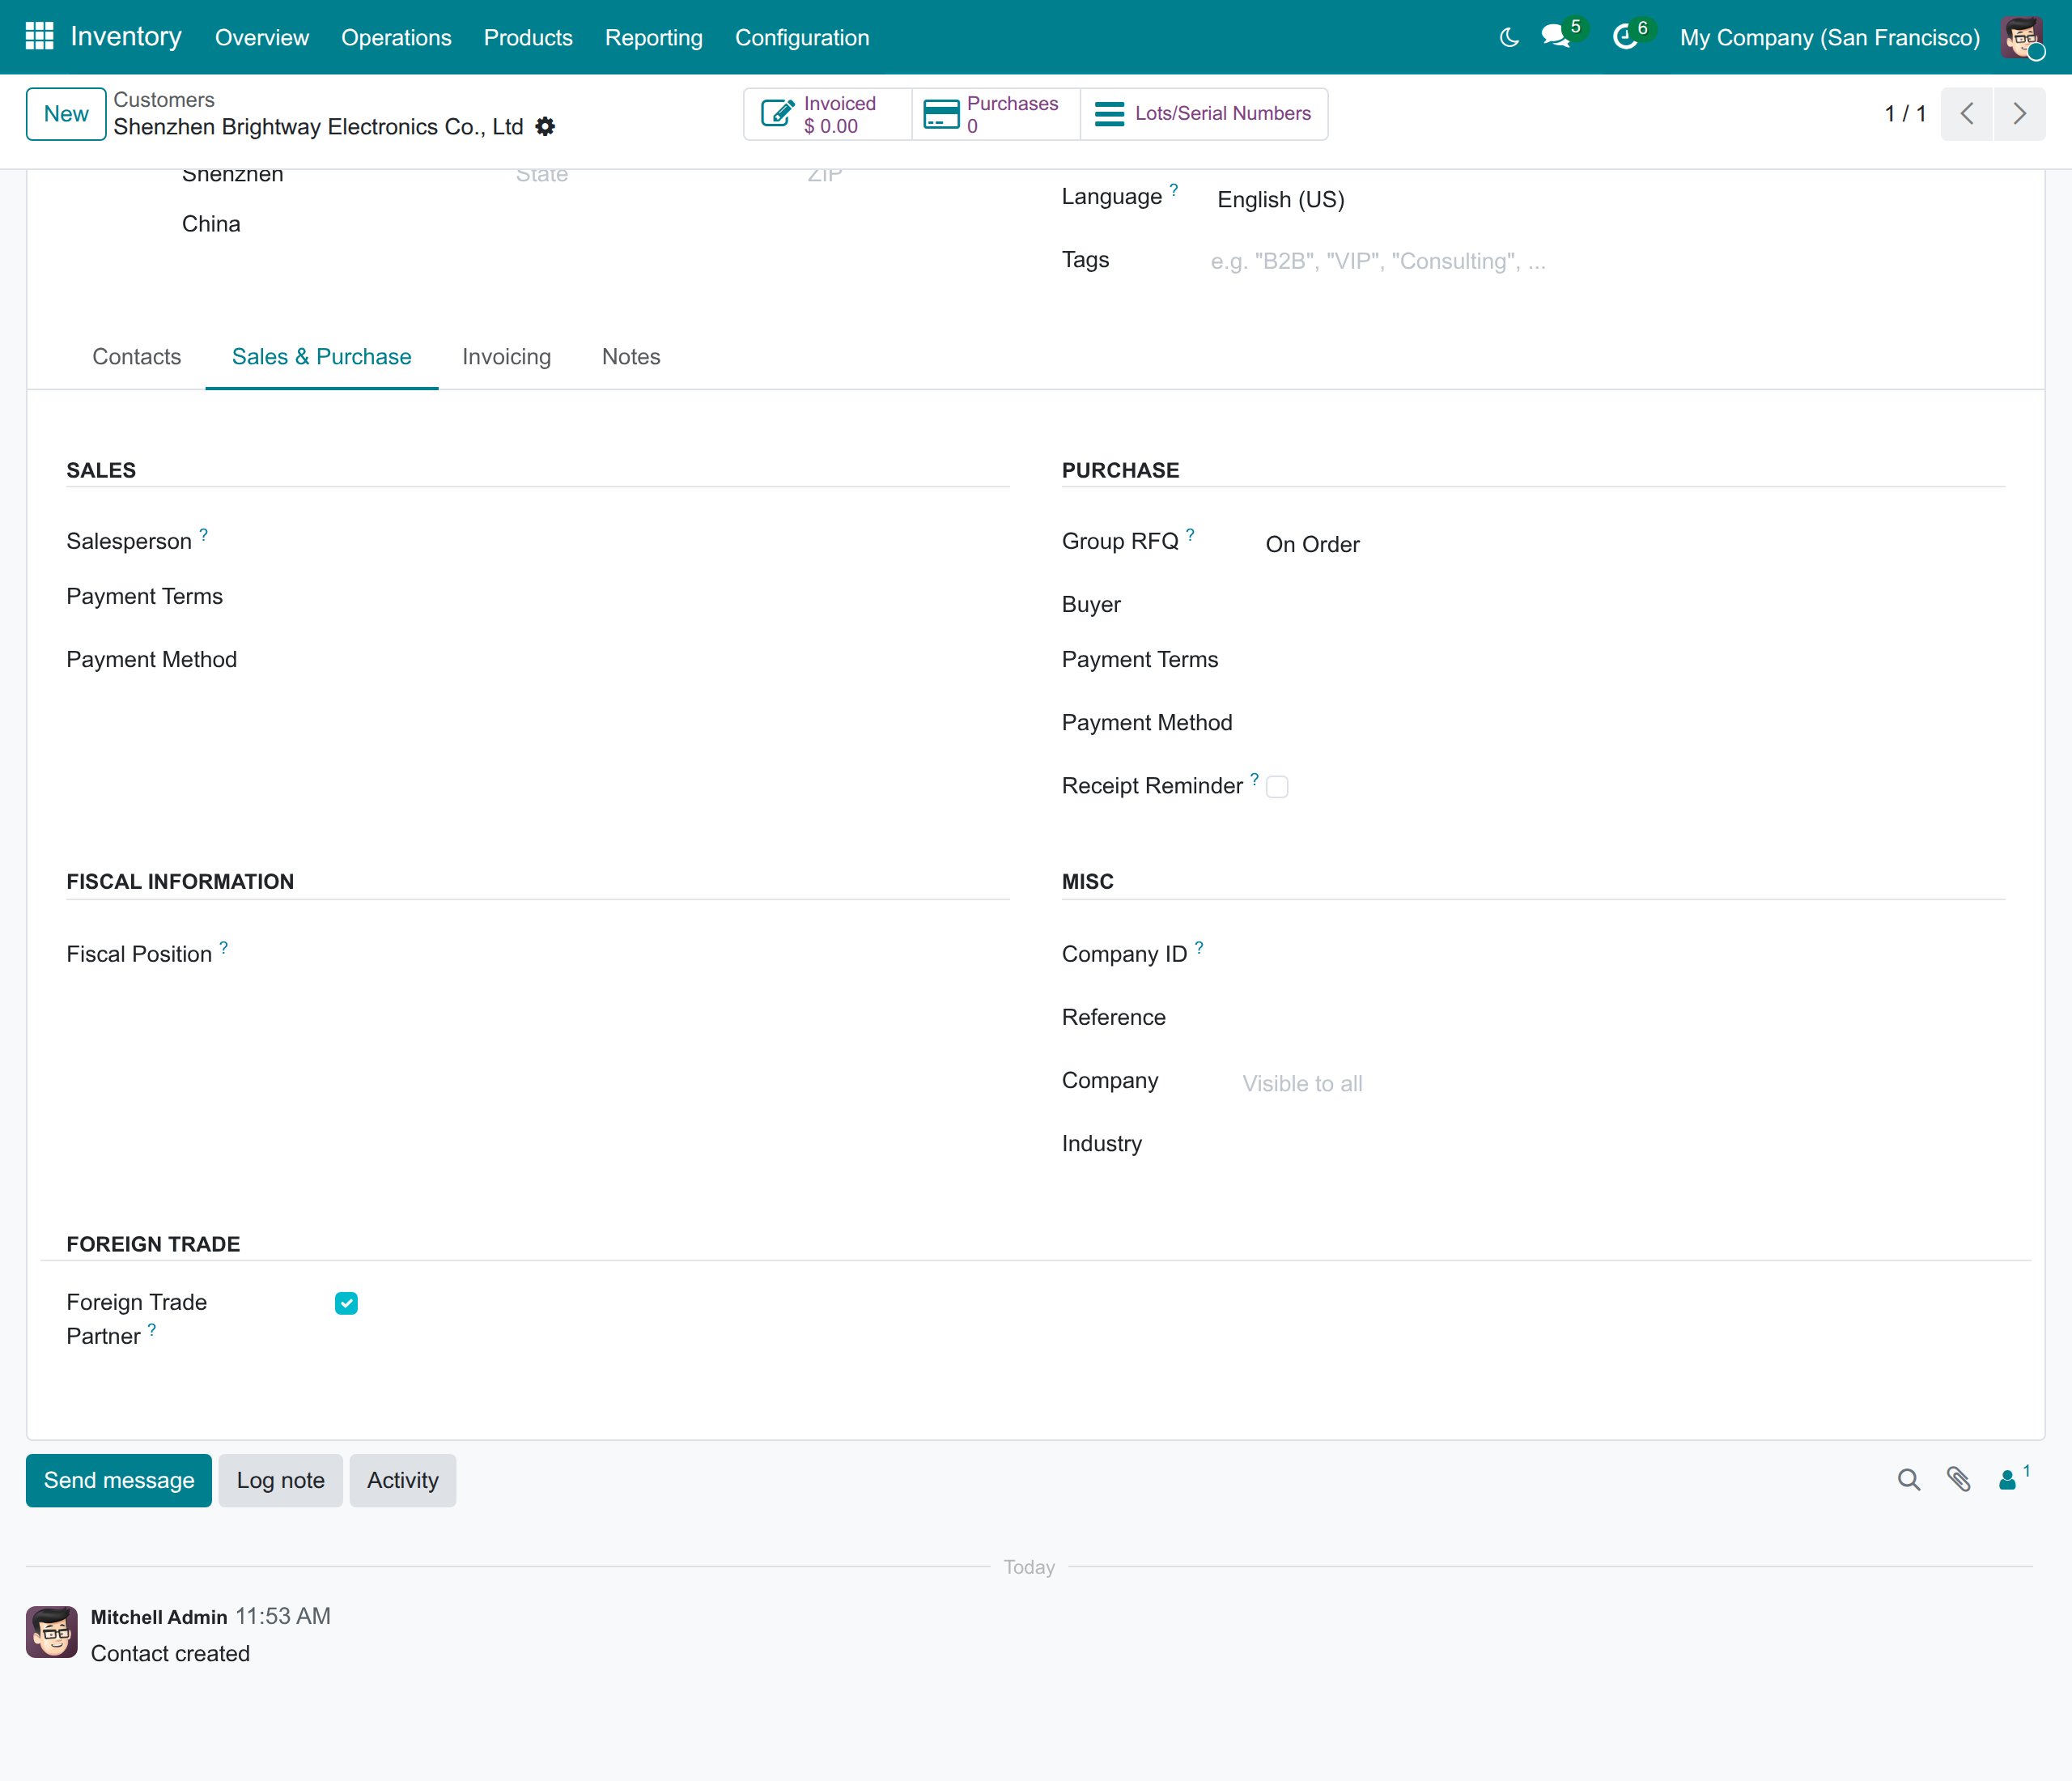Open My Company (San Francisco) switcher
The image size is (2072, 1781).
pyautogui.click(x=1830, y=38)
